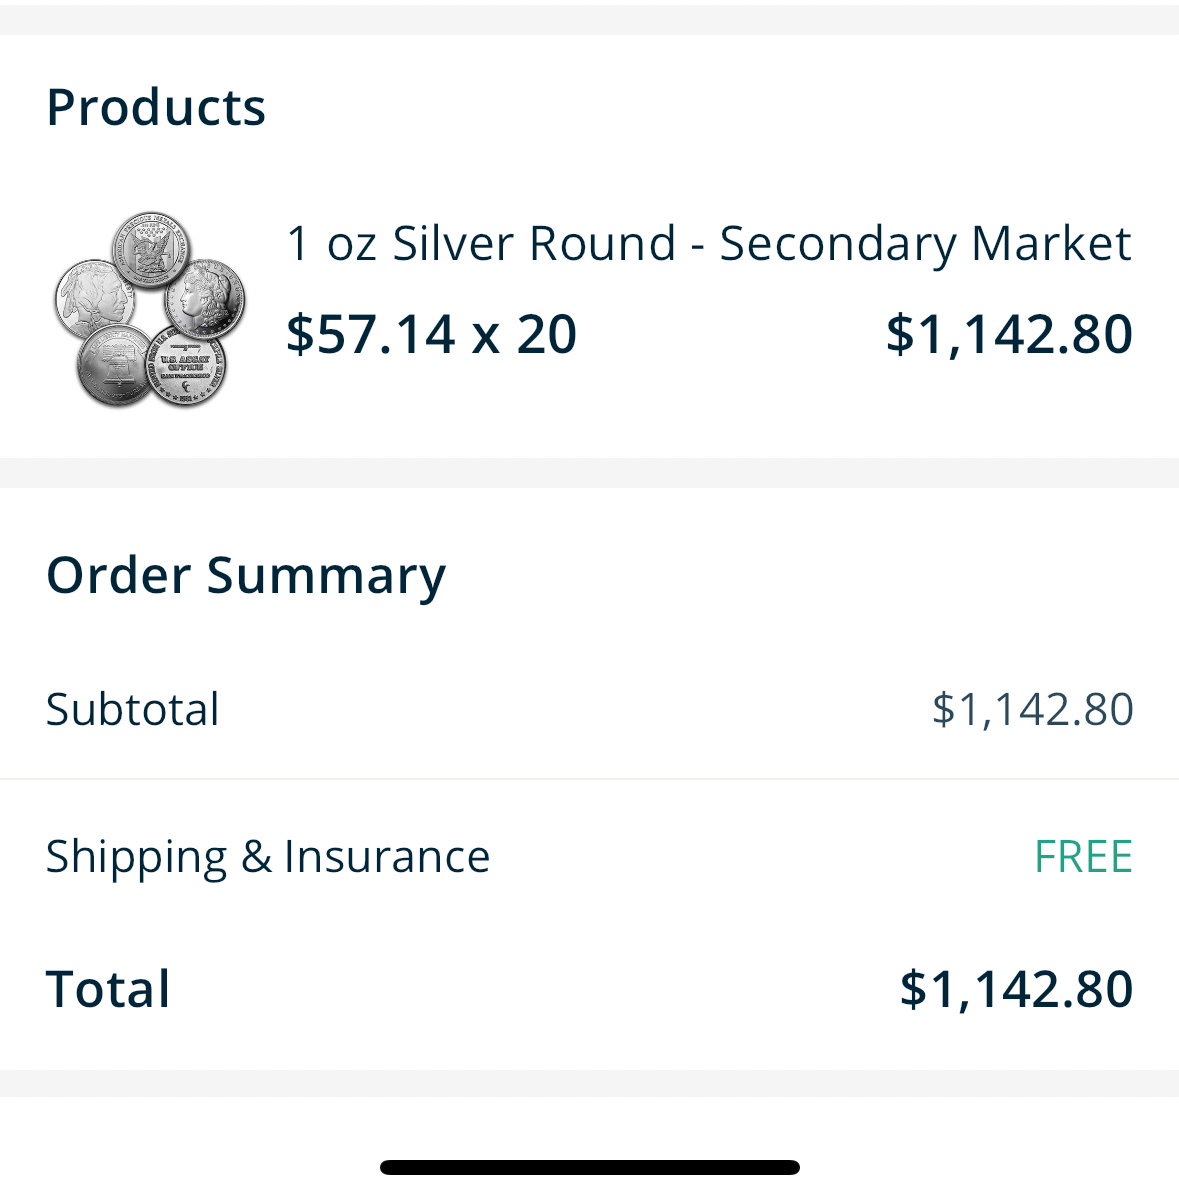1179x1199 pixels.
Task: Tap the $57.14 x 20 unit price
Action: tap(431, 334)
